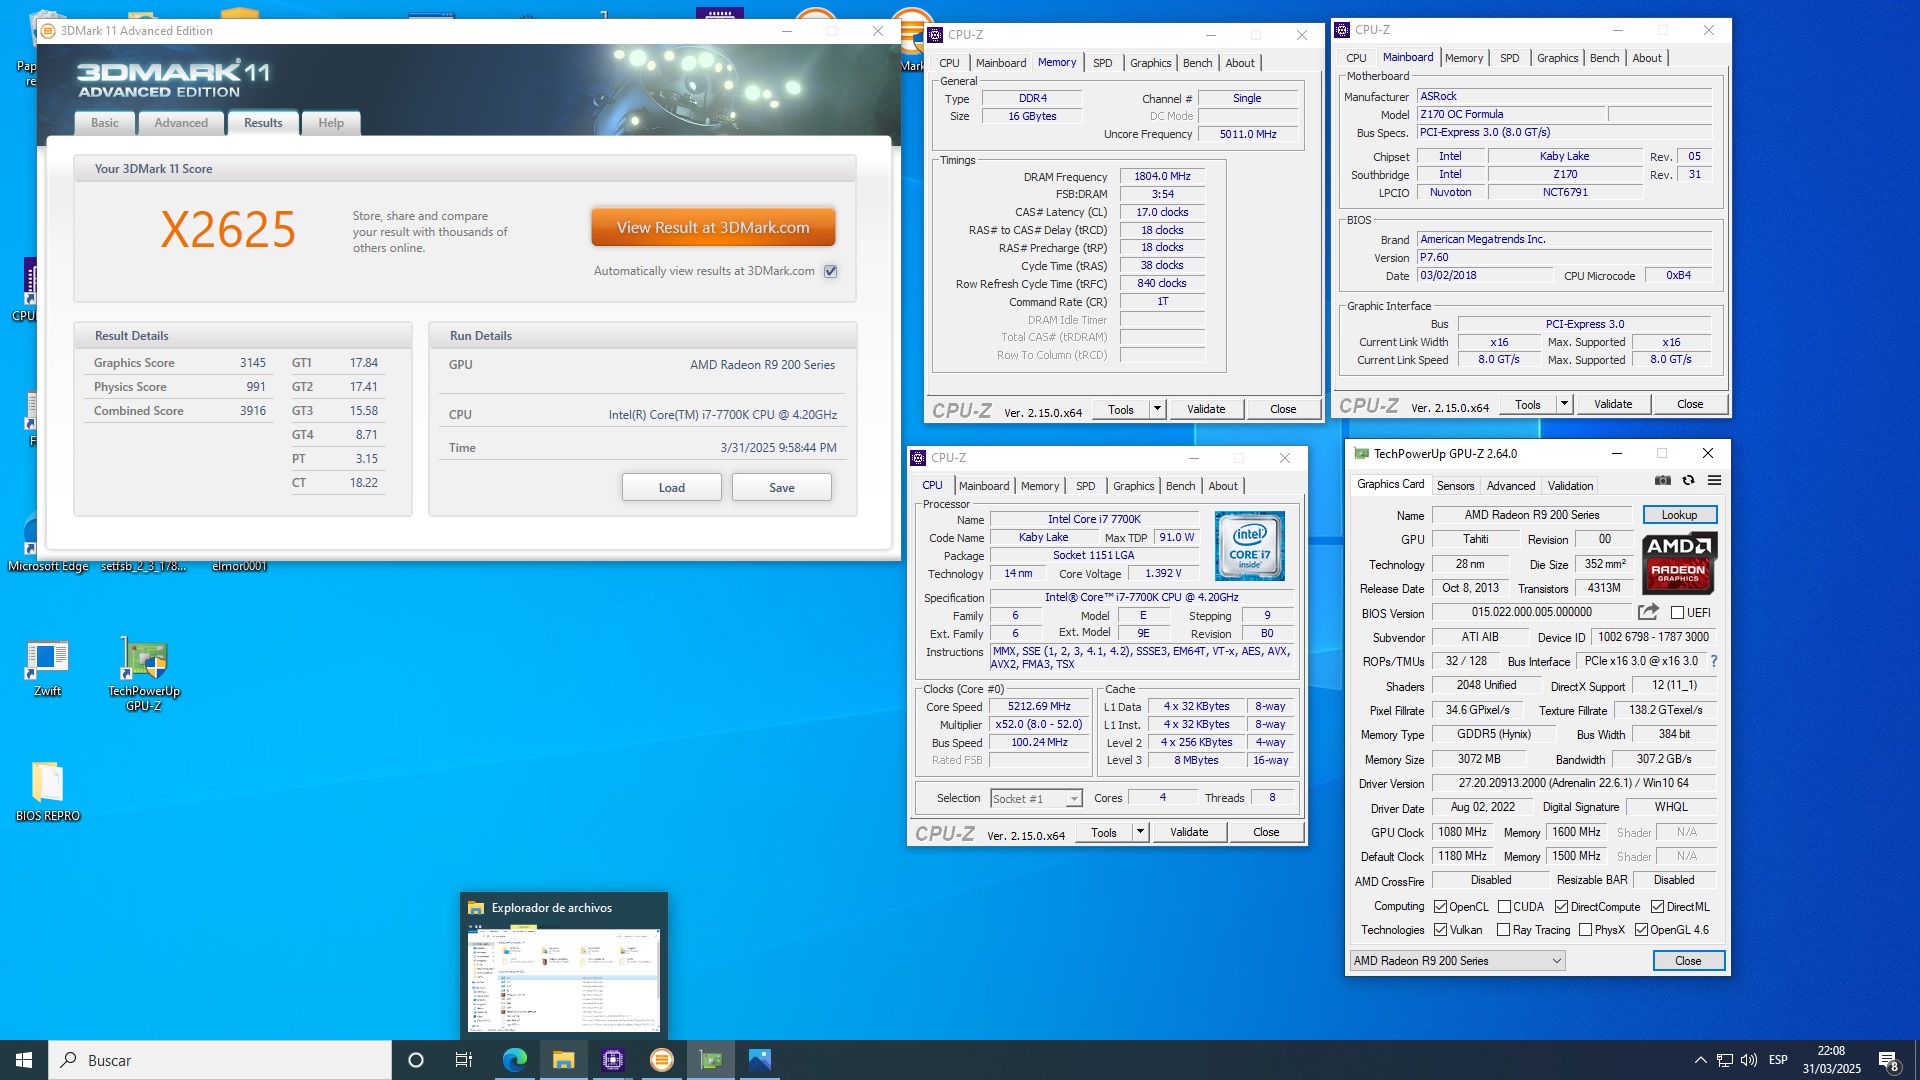
Task: Click the Buscar search box
Action: click(220, 1060)
